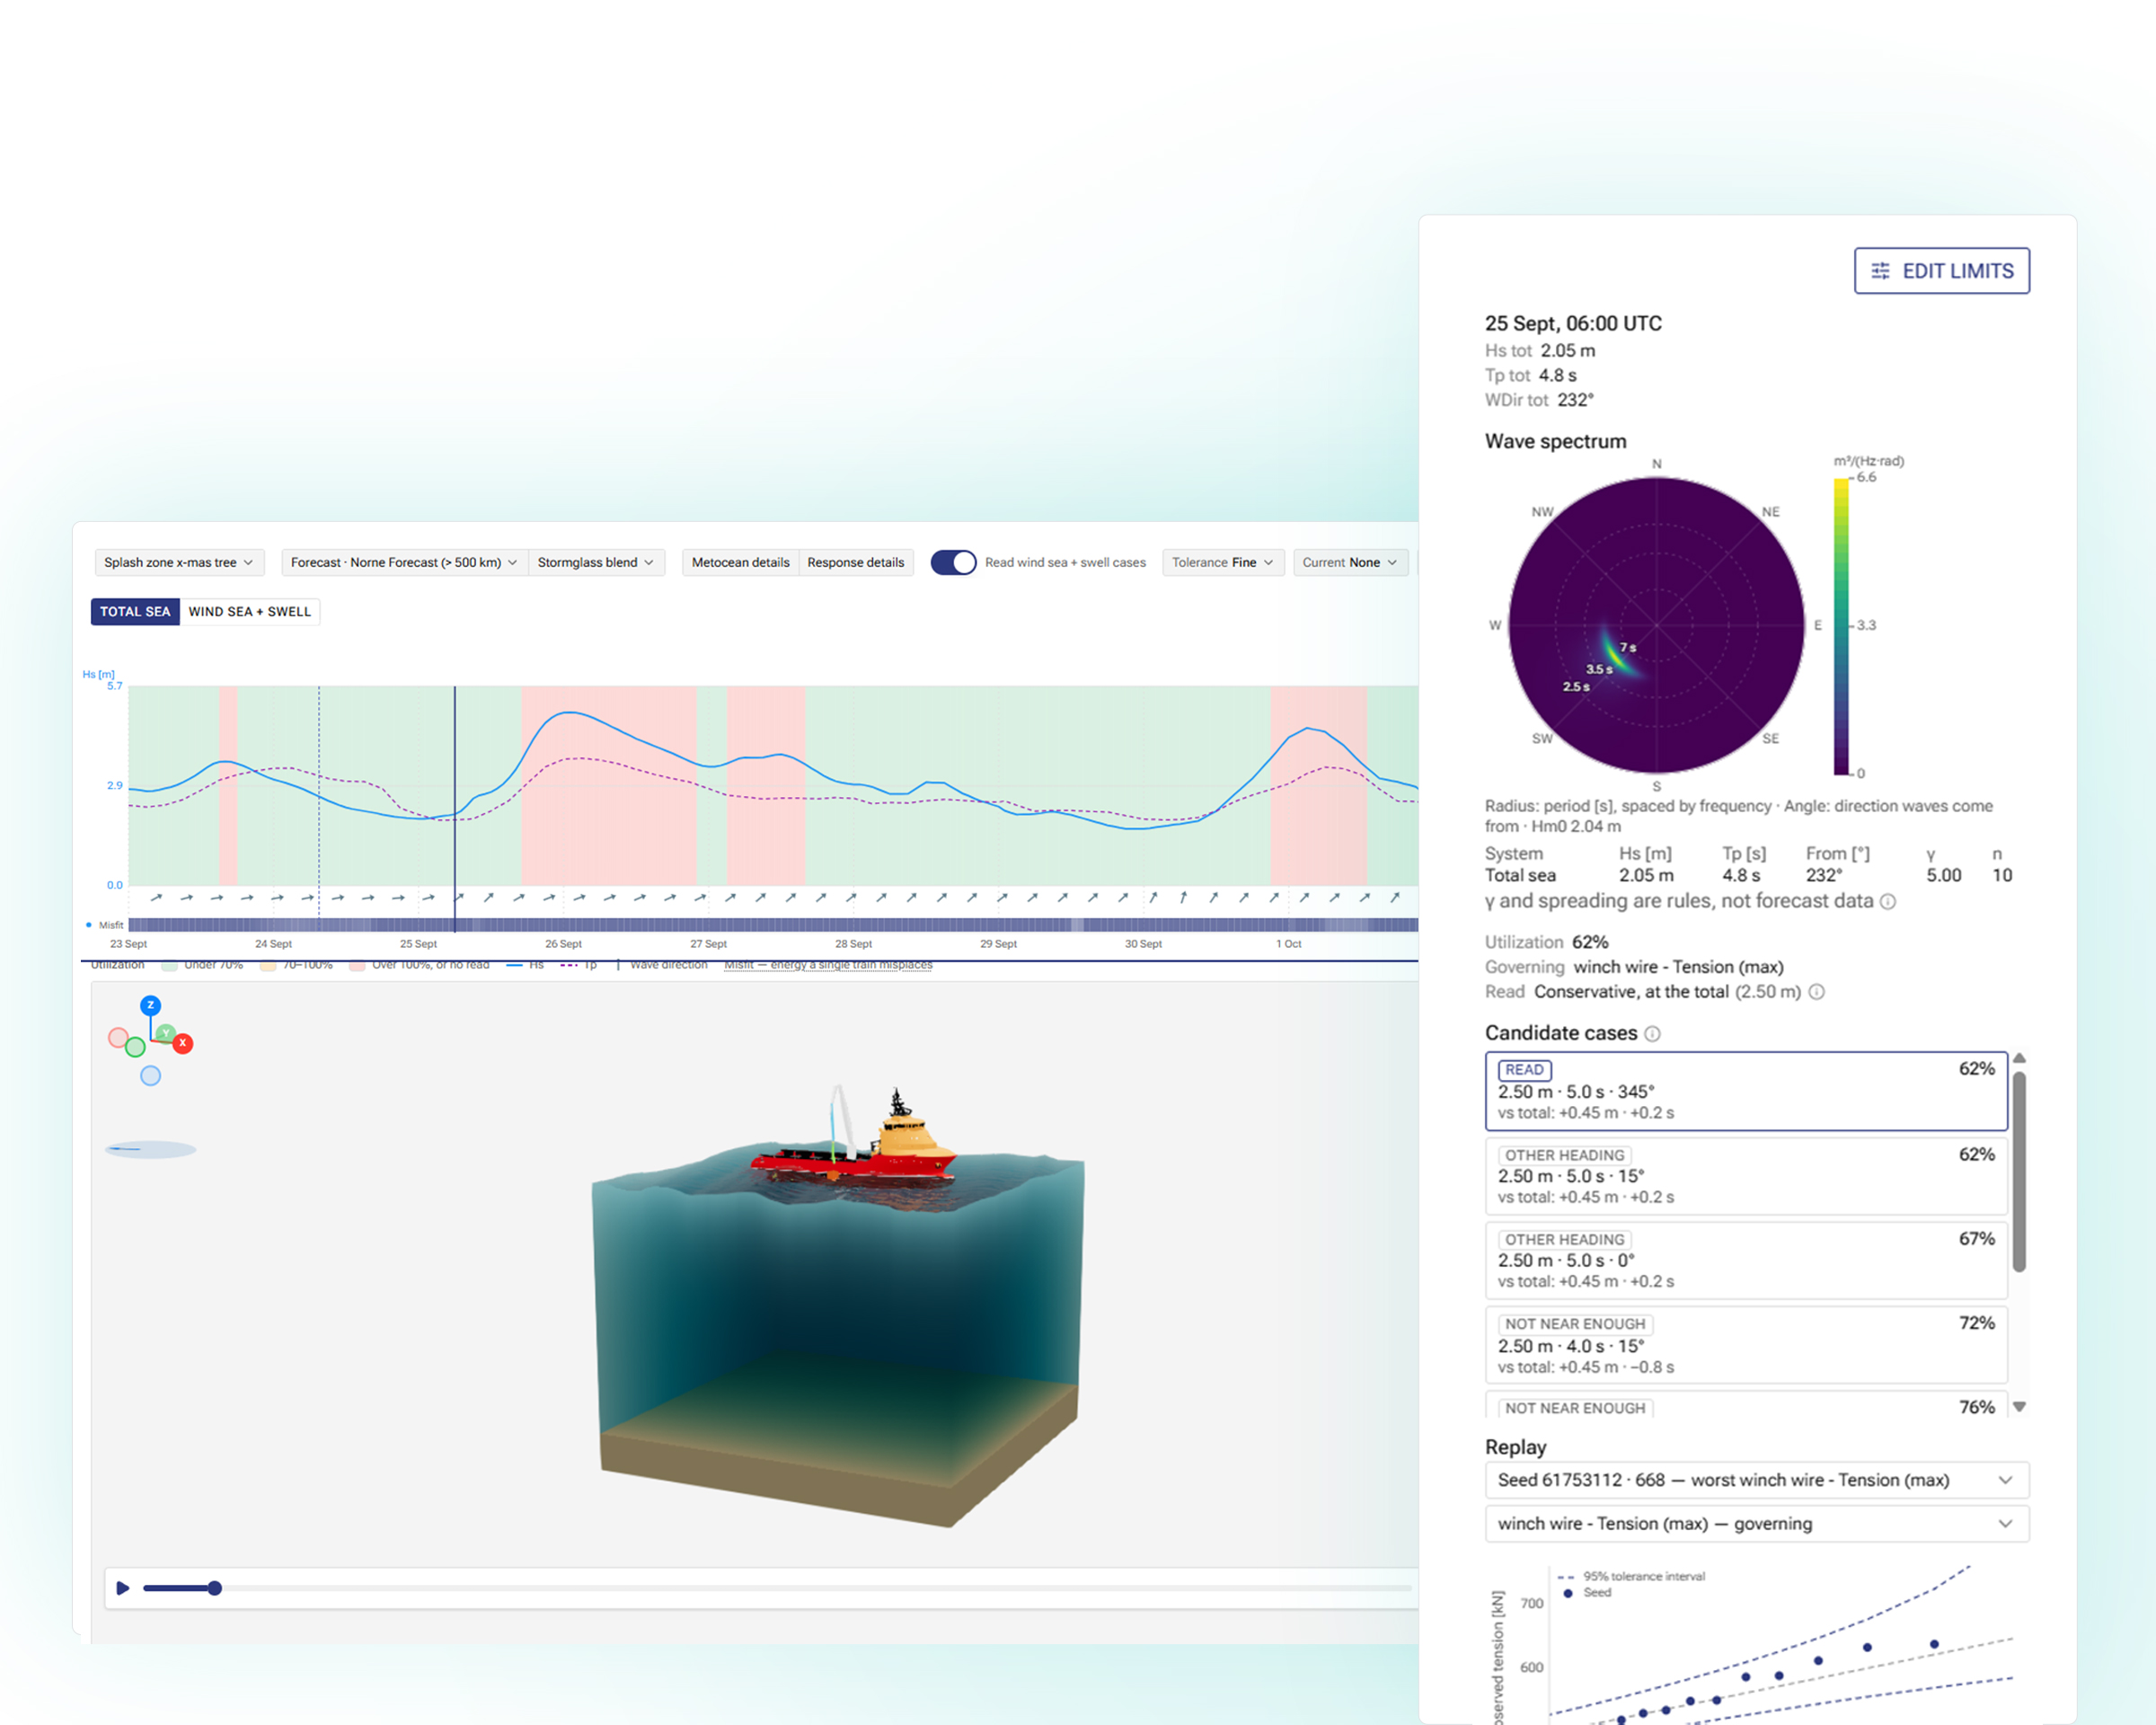The height and width of the screenshot is (1725, 2156).
Task: Open the Current None dropdown
Action: coord(1350,562)
